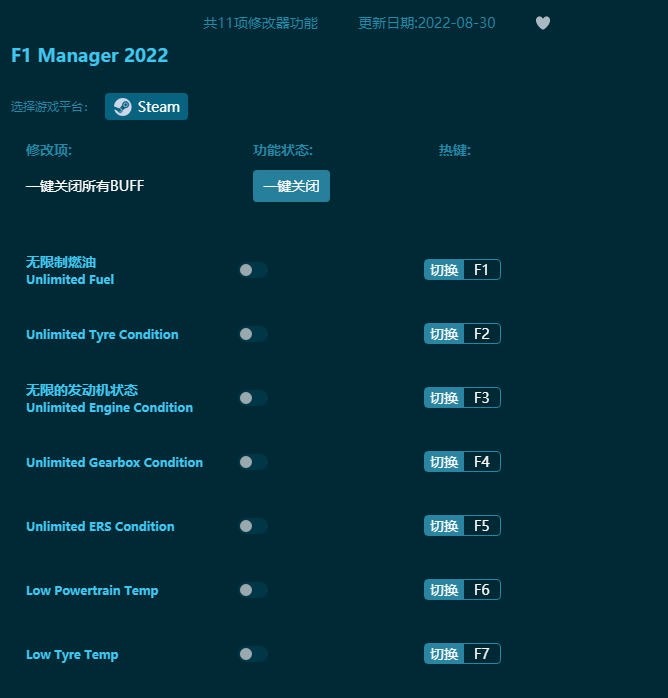
Task: Click the 切换 button for F1 hotkey
Action: point(444,270)
